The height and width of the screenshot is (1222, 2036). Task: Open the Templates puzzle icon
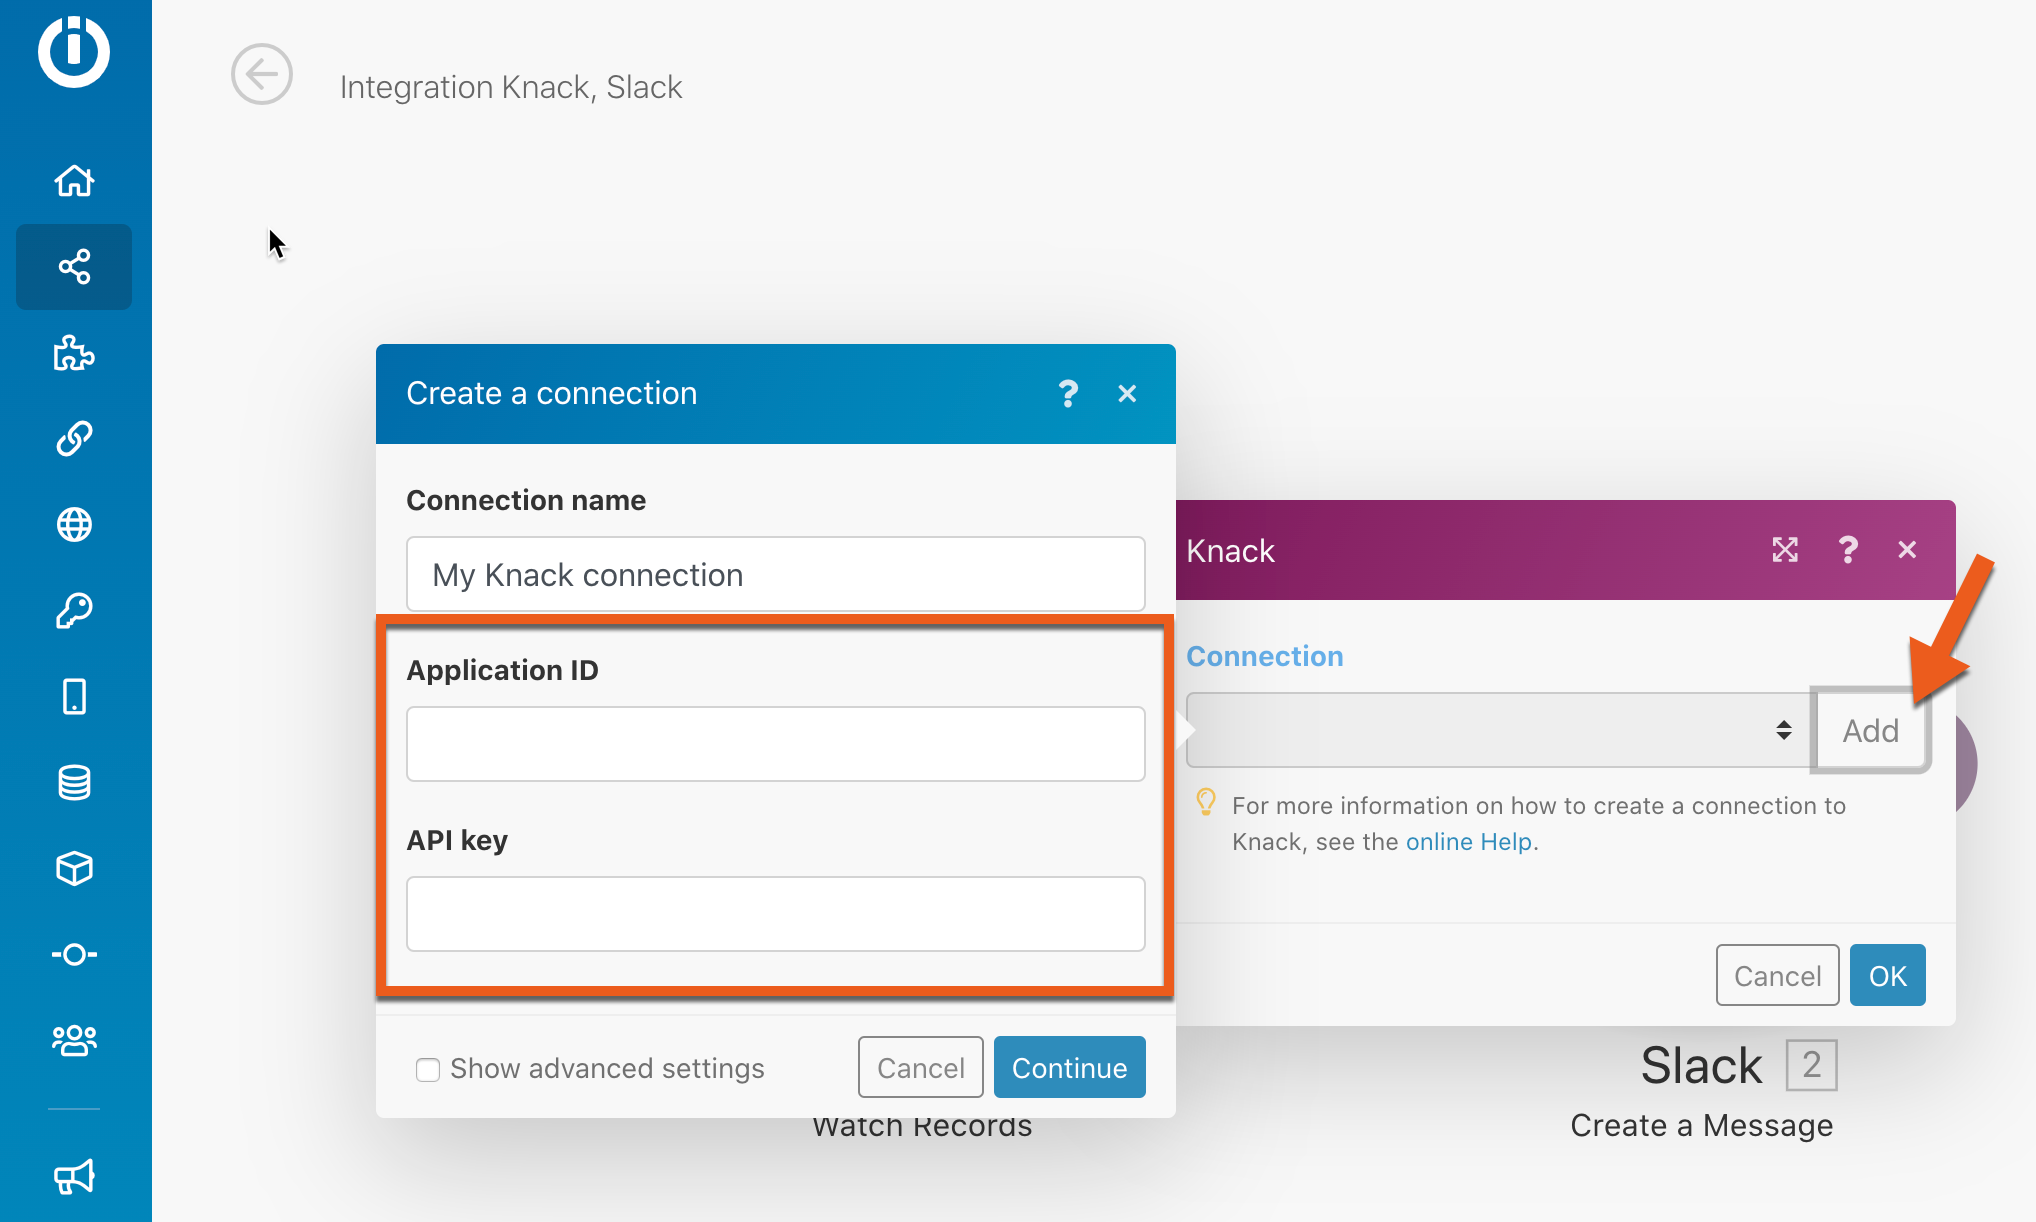pos(74,353)
